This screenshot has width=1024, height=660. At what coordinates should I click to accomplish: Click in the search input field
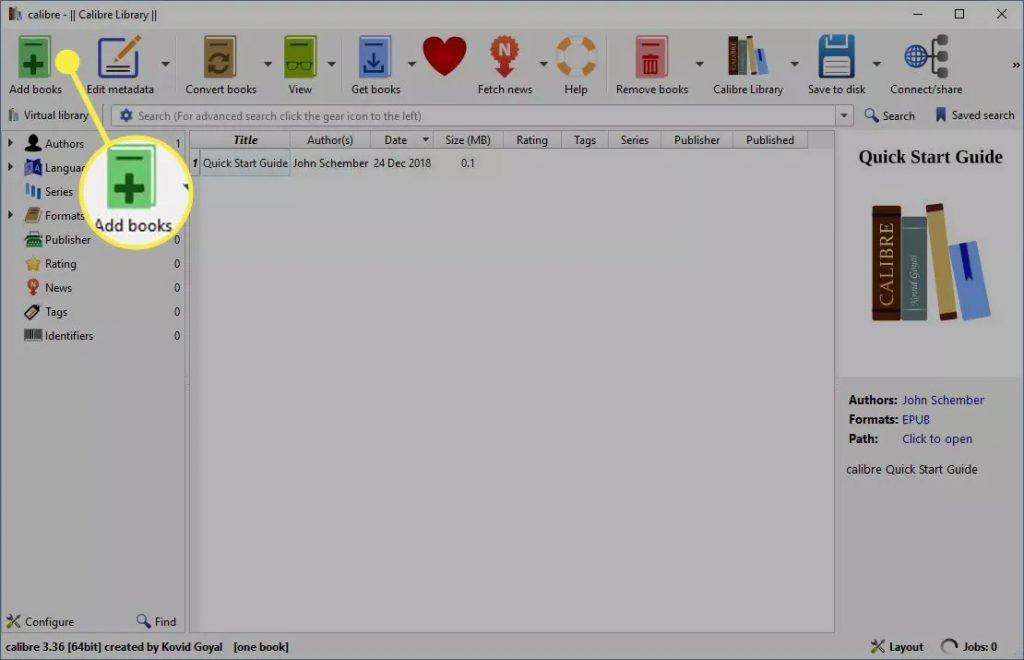pos(483,116)
